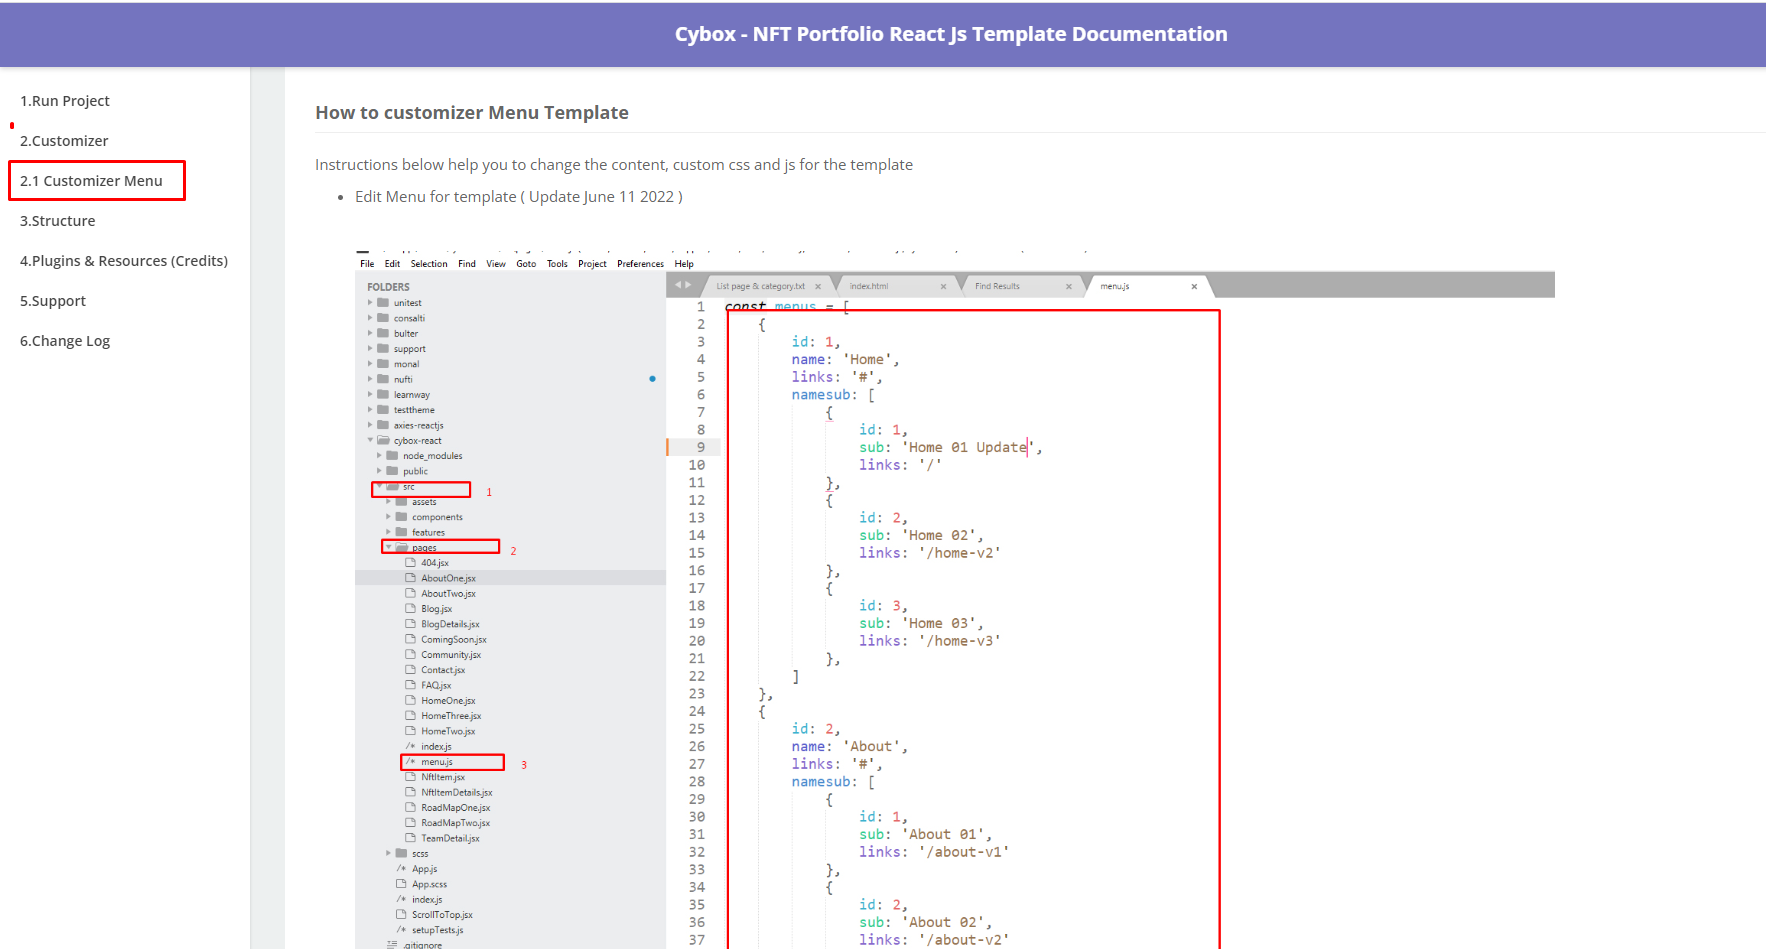This screenshot has height=949, width=1766.
Task: Click the support folder icon
Action: point(383,348)
